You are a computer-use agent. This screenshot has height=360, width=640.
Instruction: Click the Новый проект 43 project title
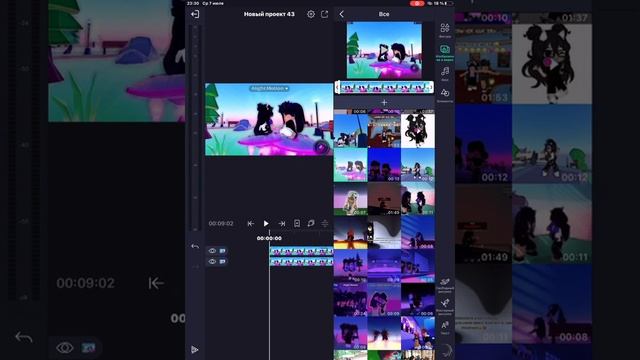click(x=269, y=14)
